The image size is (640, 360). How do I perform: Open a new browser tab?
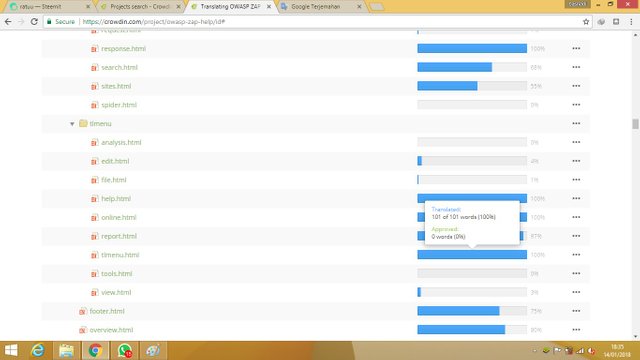pos(376,7)
